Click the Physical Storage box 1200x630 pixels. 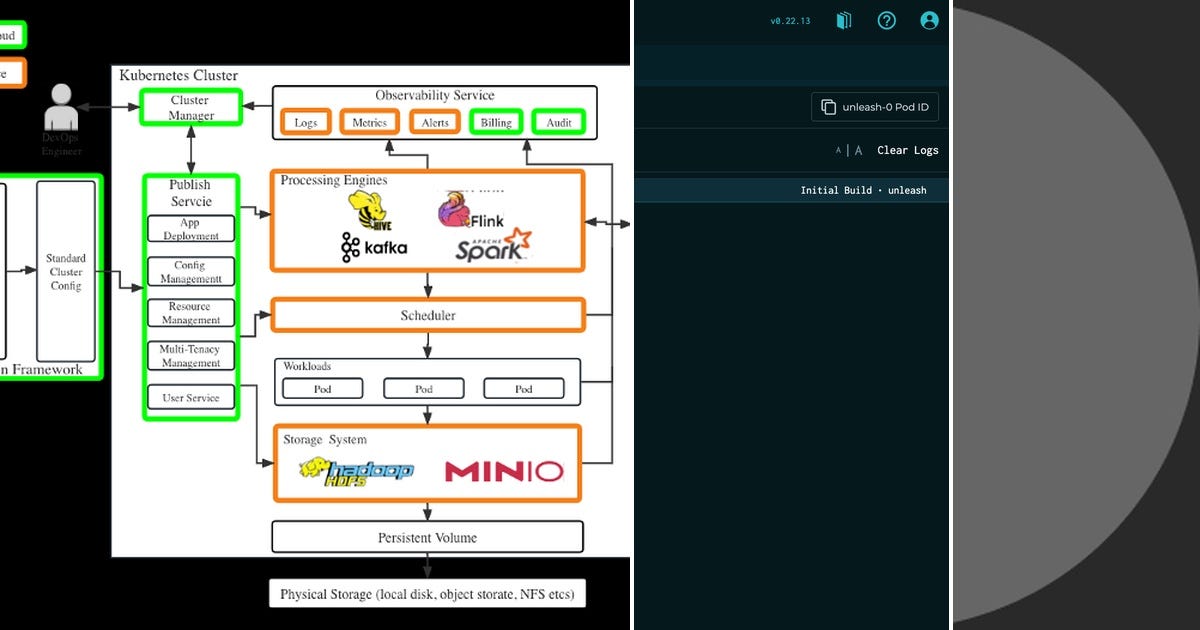pos(427,594)
